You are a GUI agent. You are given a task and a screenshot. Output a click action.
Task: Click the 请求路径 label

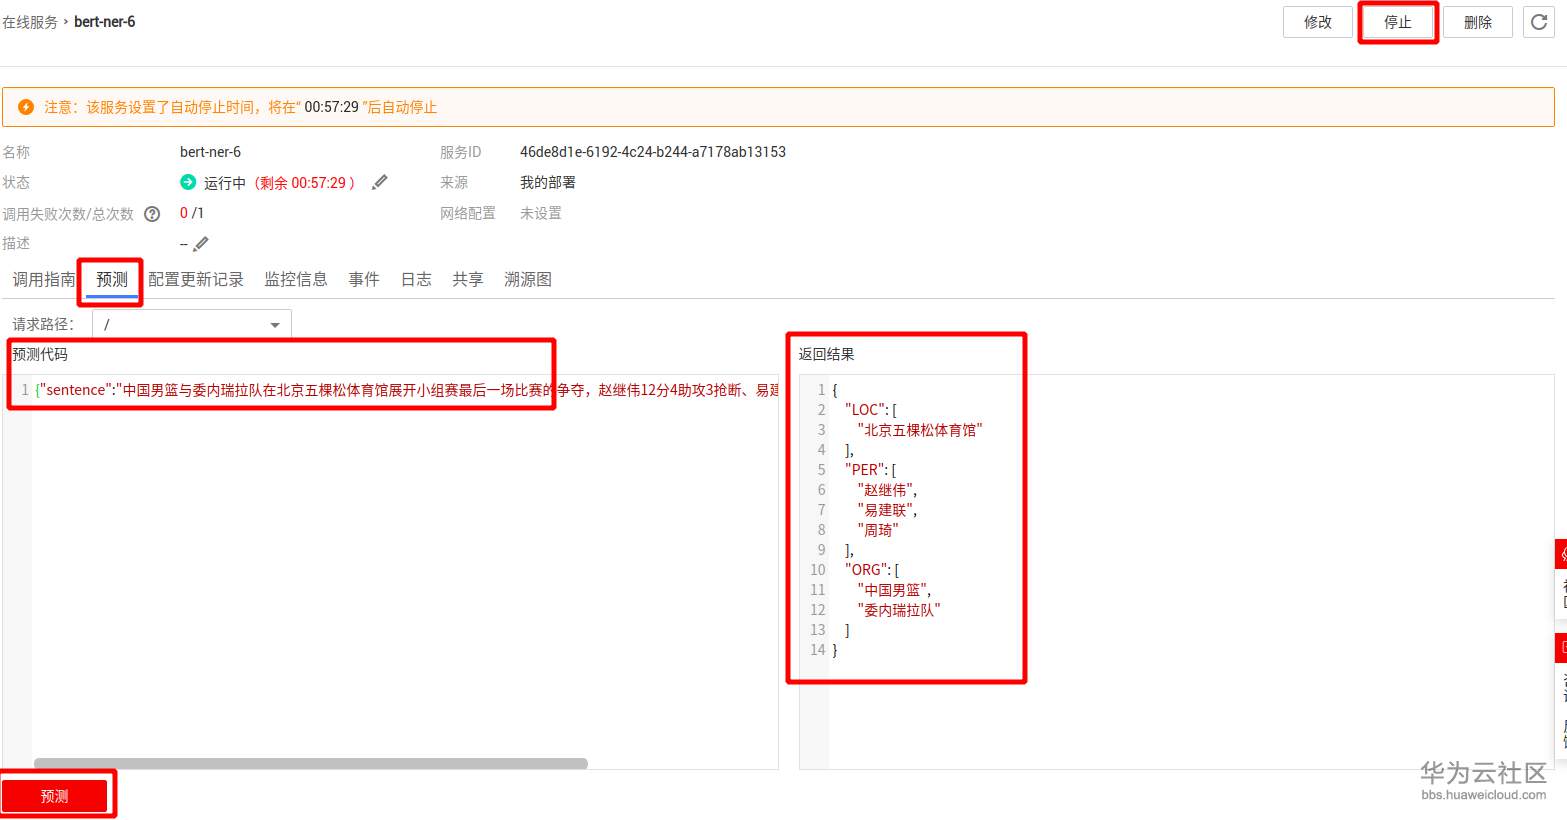43,324
